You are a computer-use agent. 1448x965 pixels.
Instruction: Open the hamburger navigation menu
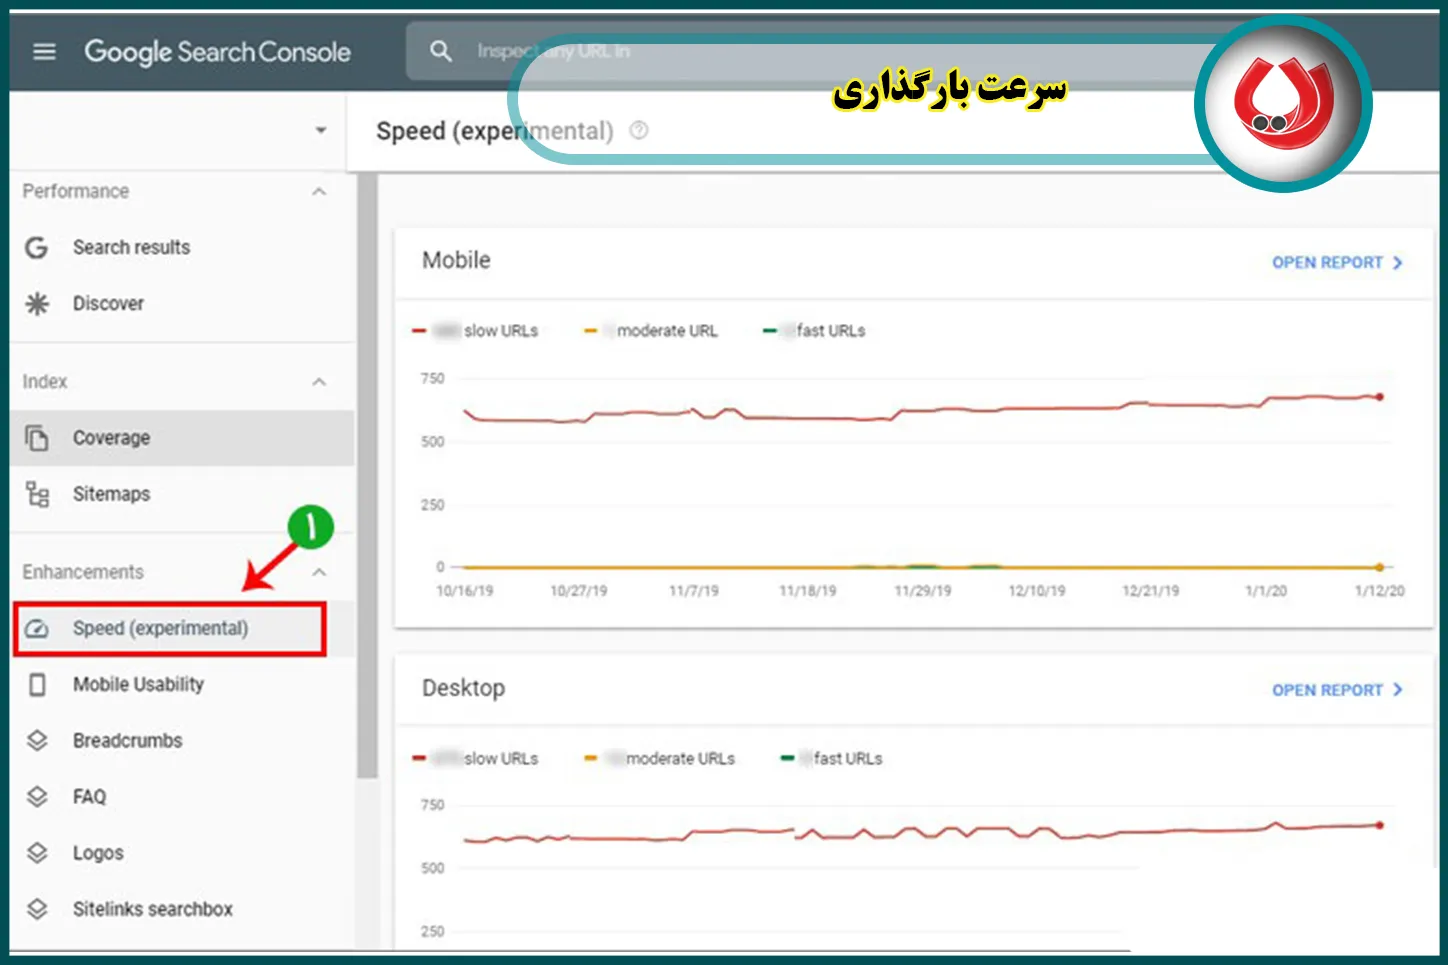tap(44, 51)
